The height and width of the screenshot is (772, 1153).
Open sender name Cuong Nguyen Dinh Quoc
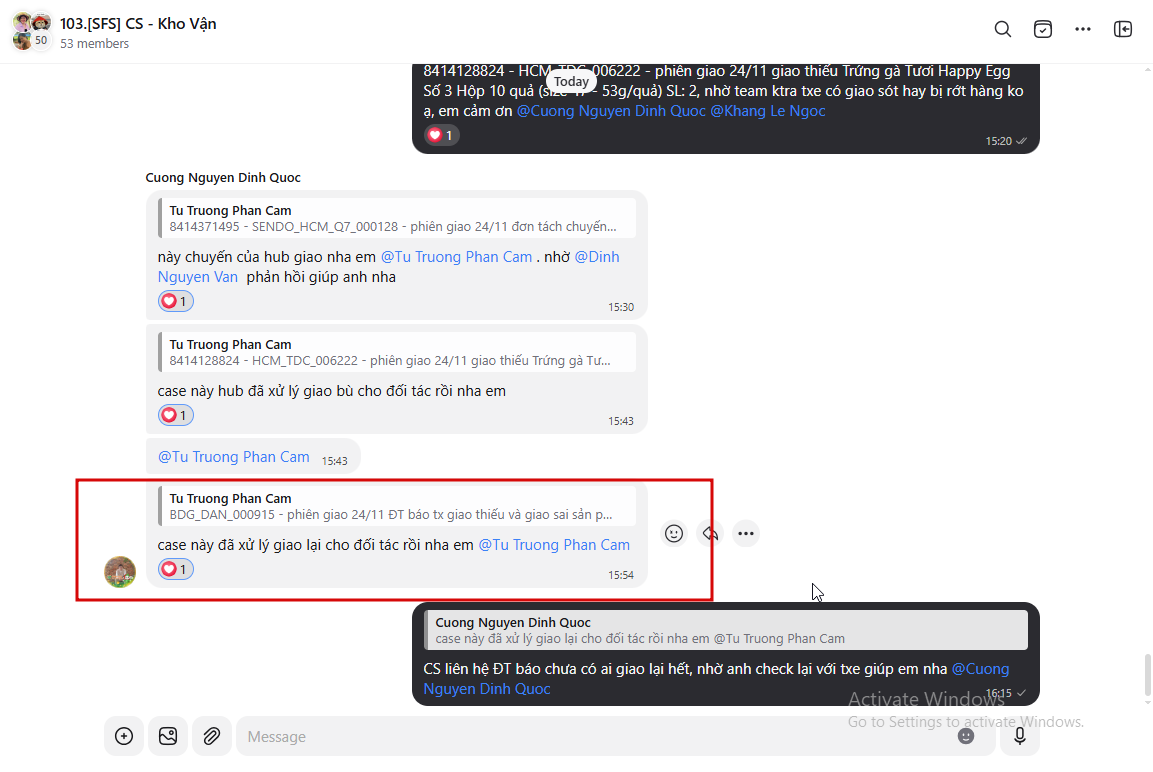click(223, 178)
